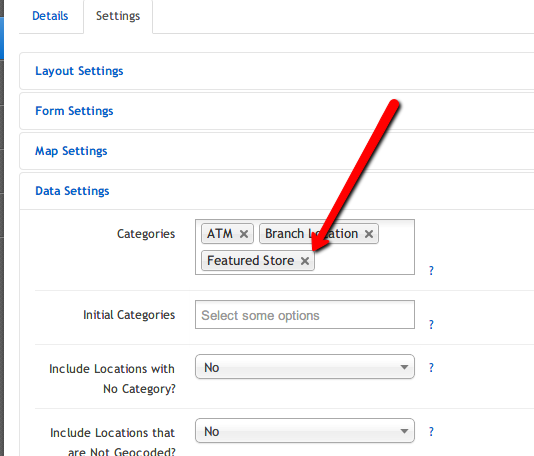Image resolution: width=534 pixels, height=456 pixels.
Task: Expand the Form Settings section
Action: (74, 111)
